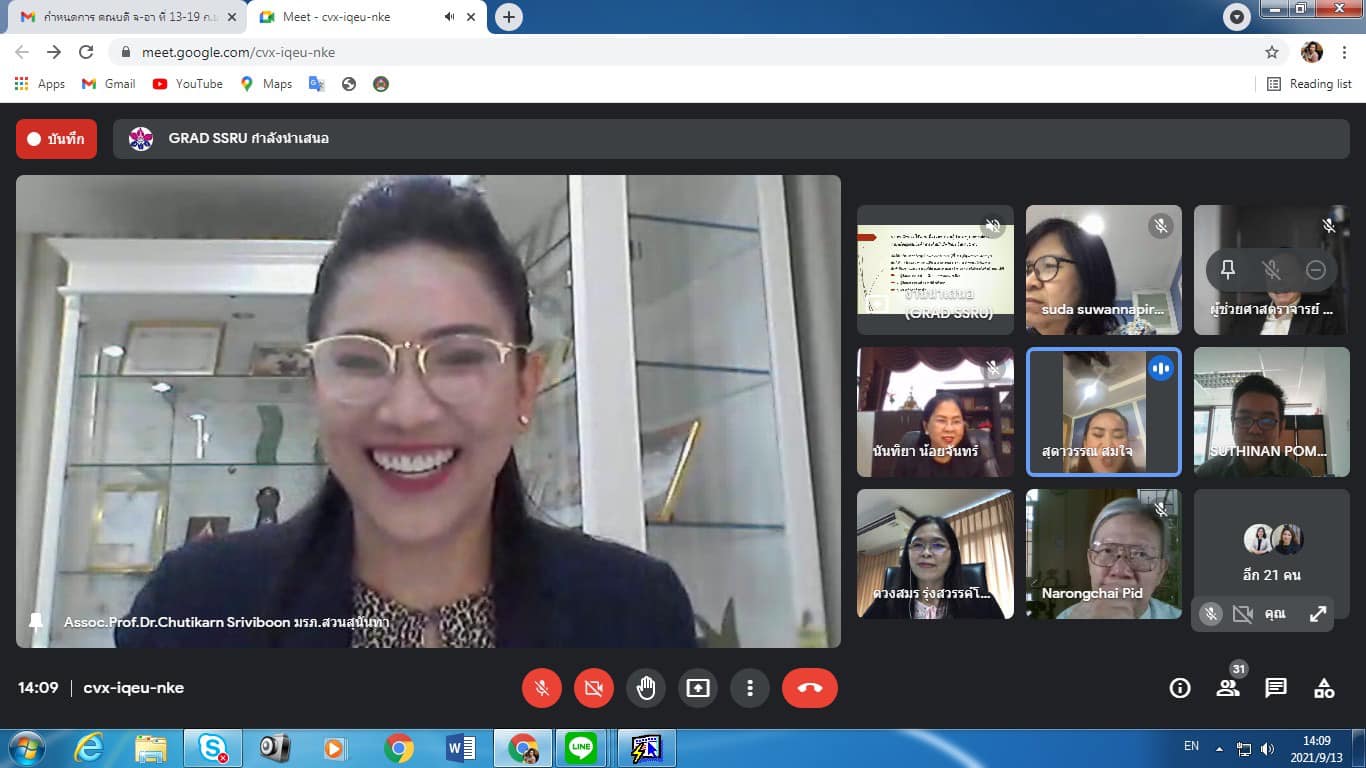Open the chat messages panel
Image resolution: width=1366 pixels, height=768 pixels.
pyautogui.click(x=1276, y=688)
